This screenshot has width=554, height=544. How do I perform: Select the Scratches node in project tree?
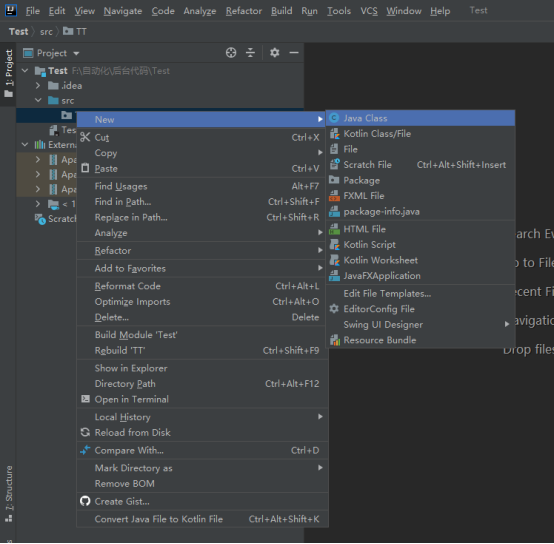click(x=55, y=219)
